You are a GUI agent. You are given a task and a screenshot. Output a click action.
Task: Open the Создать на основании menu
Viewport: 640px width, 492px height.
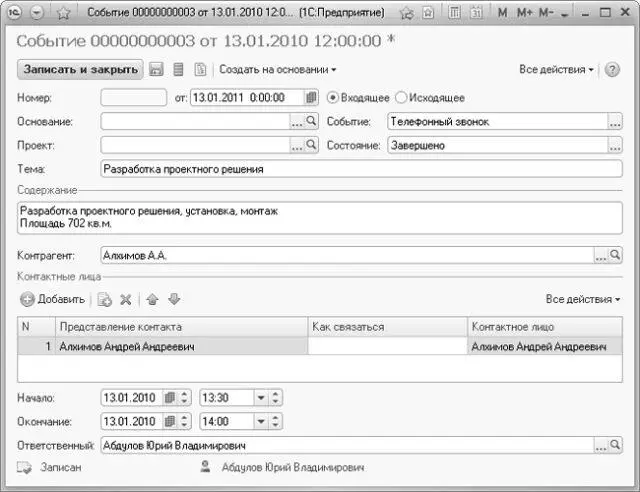point(278,69)
